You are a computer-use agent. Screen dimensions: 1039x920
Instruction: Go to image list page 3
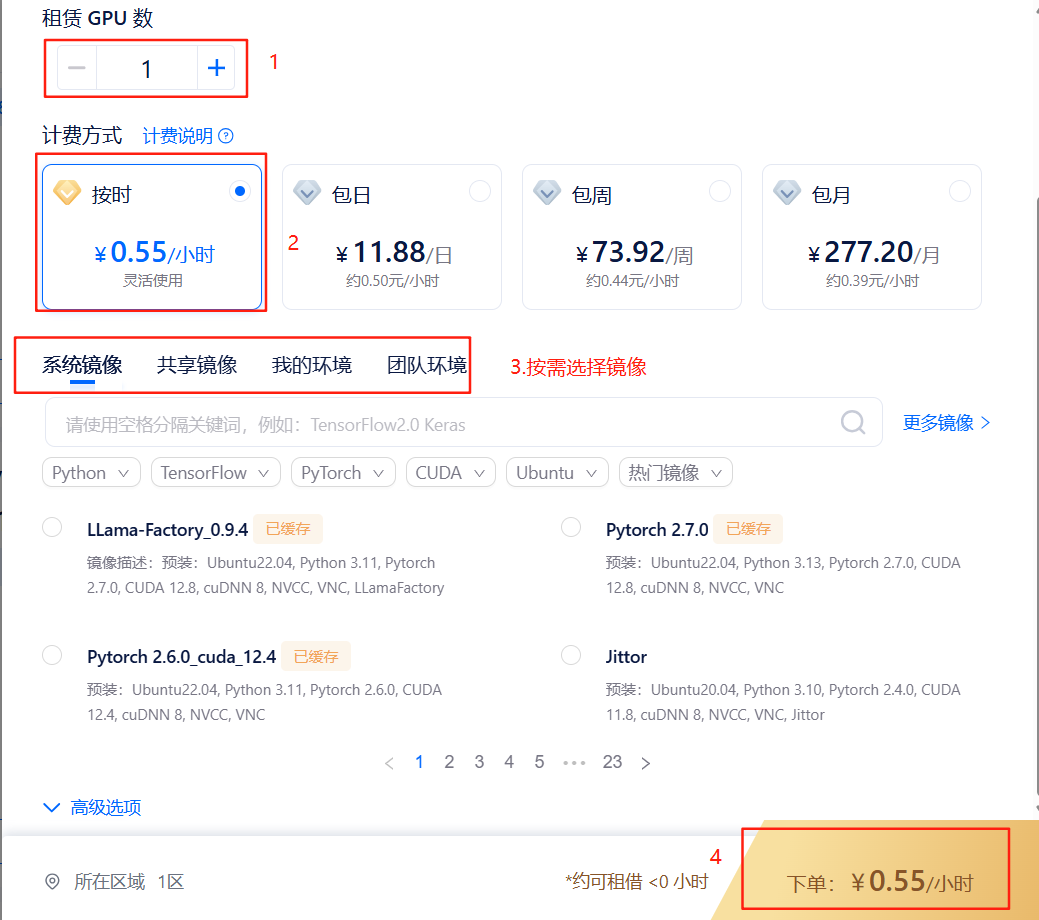point(479,762)
